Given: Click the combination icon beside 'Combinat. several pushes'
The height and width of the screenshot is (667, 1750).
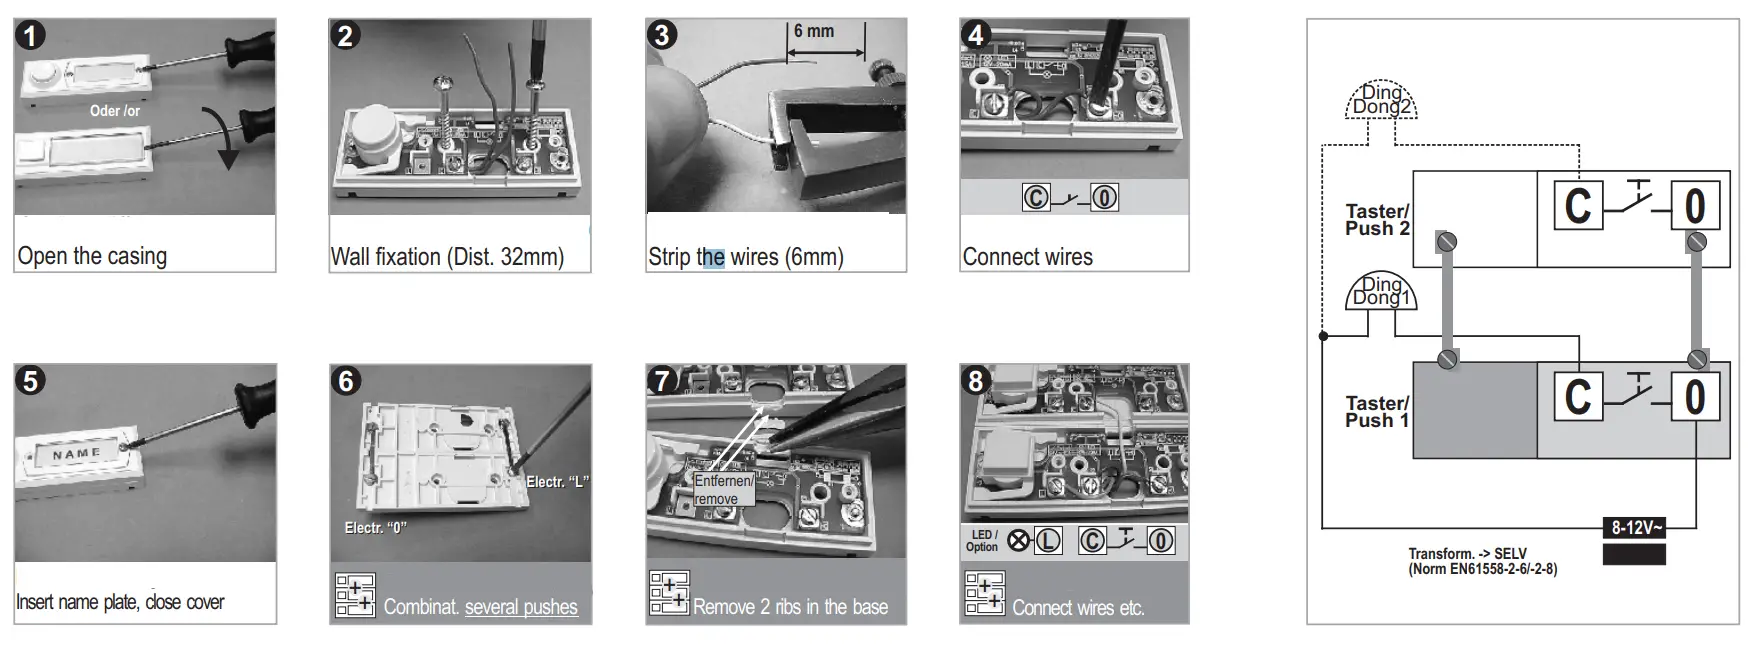Looking at the screenshot, I should (x=355, y=595).
